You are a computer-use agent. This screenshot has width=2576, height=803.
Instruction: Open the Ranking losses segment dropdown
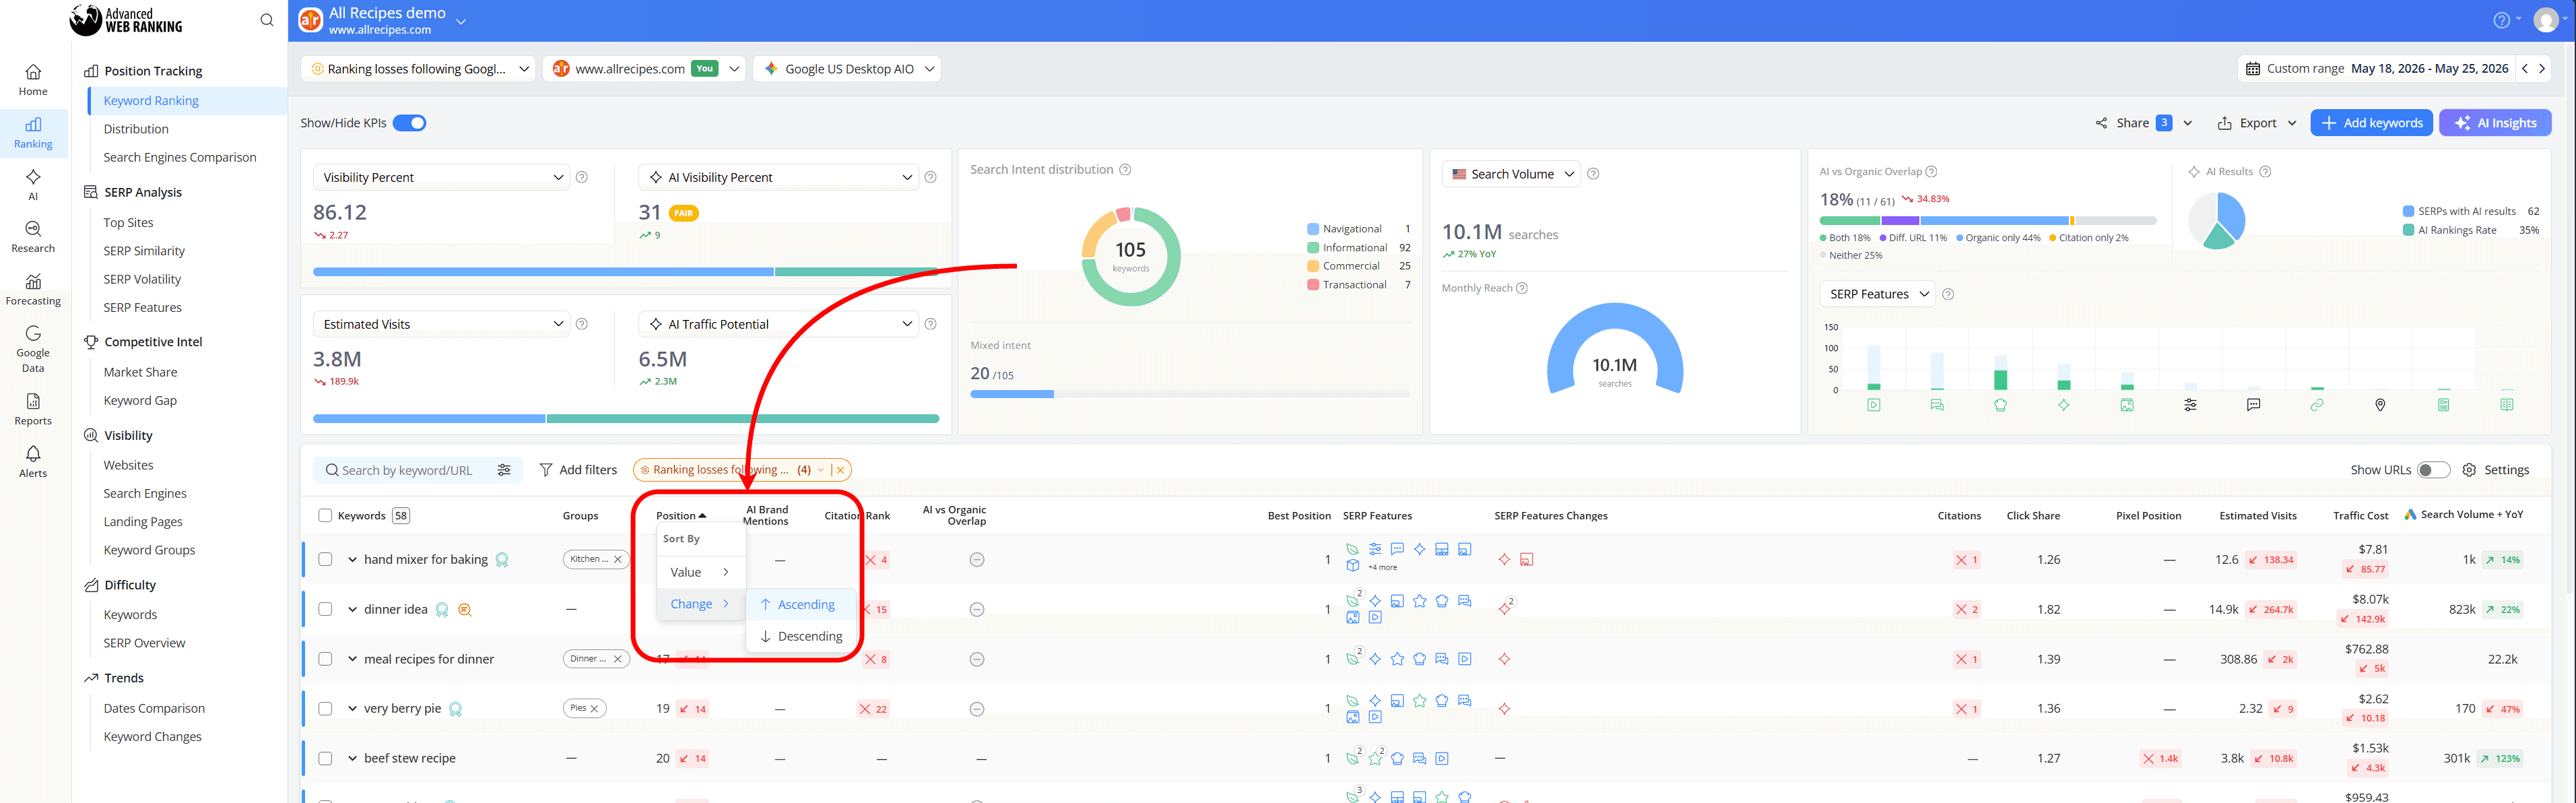coord(418,69)
